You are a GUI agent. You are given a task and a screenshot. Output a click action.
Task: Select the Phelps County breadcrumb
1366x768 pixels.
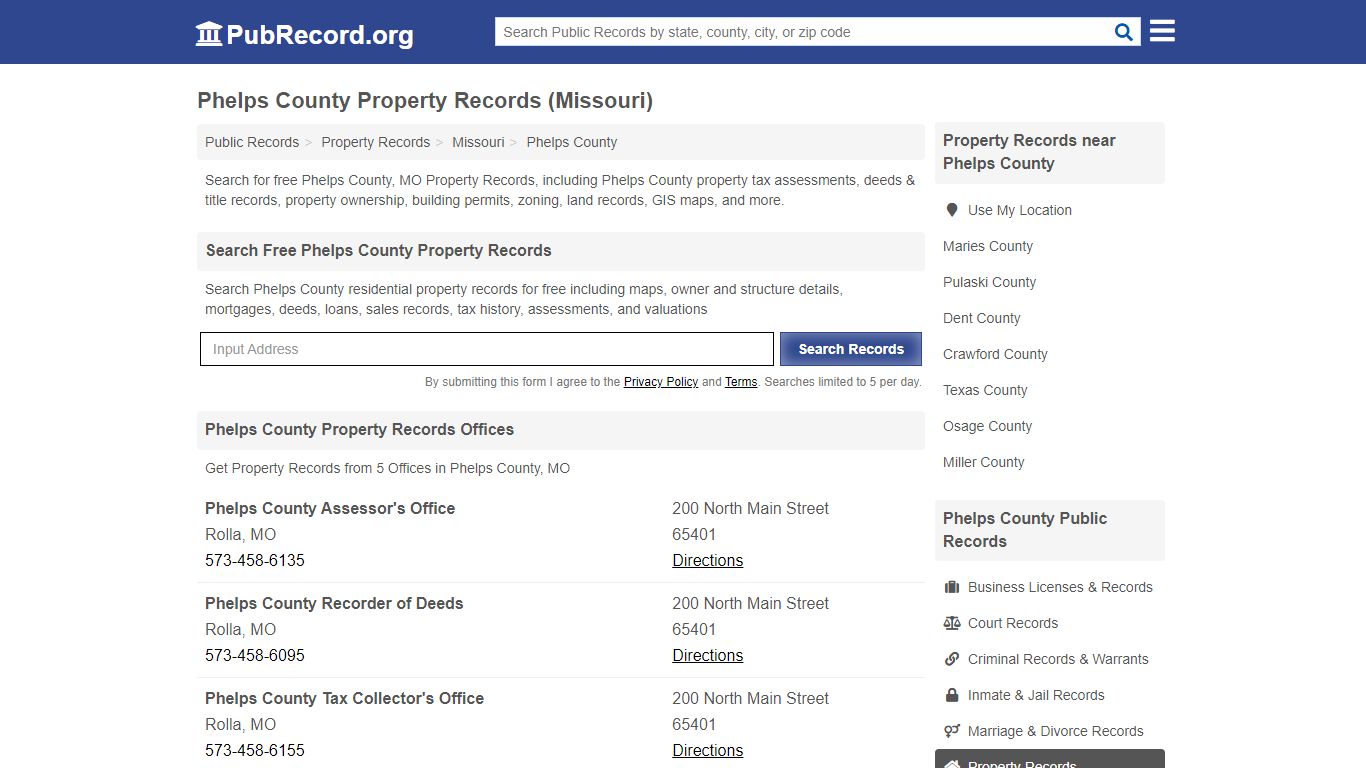[x=572, y=142]
